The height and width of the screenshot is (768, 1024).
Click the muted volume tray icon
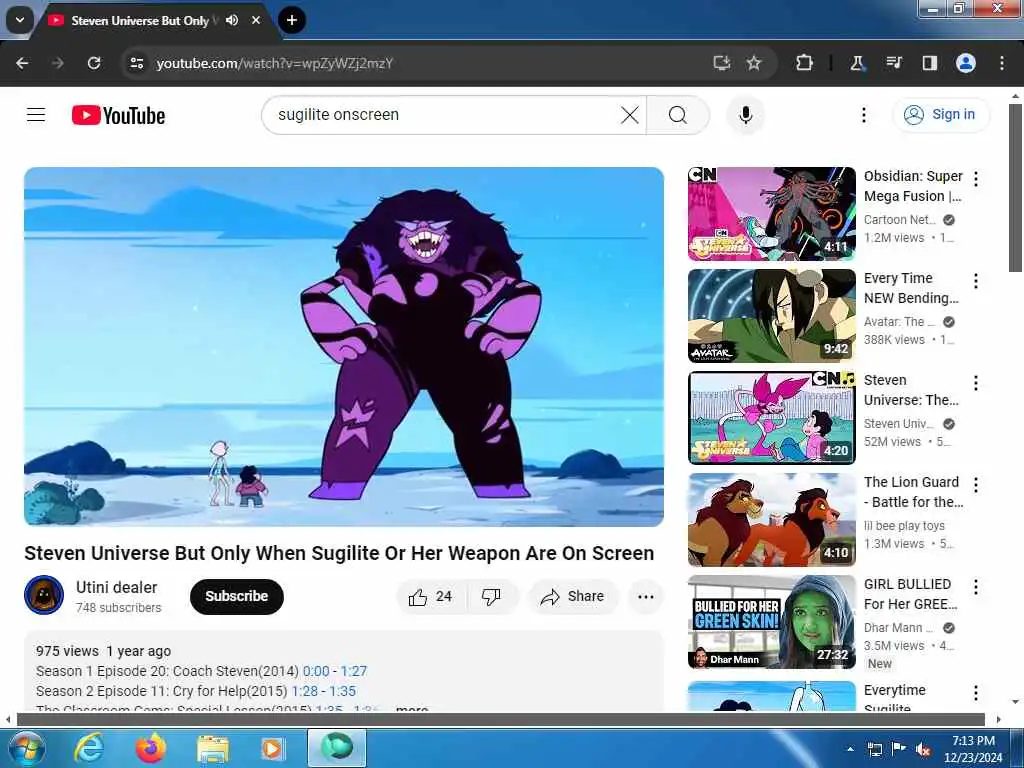[x=923, y=749]
